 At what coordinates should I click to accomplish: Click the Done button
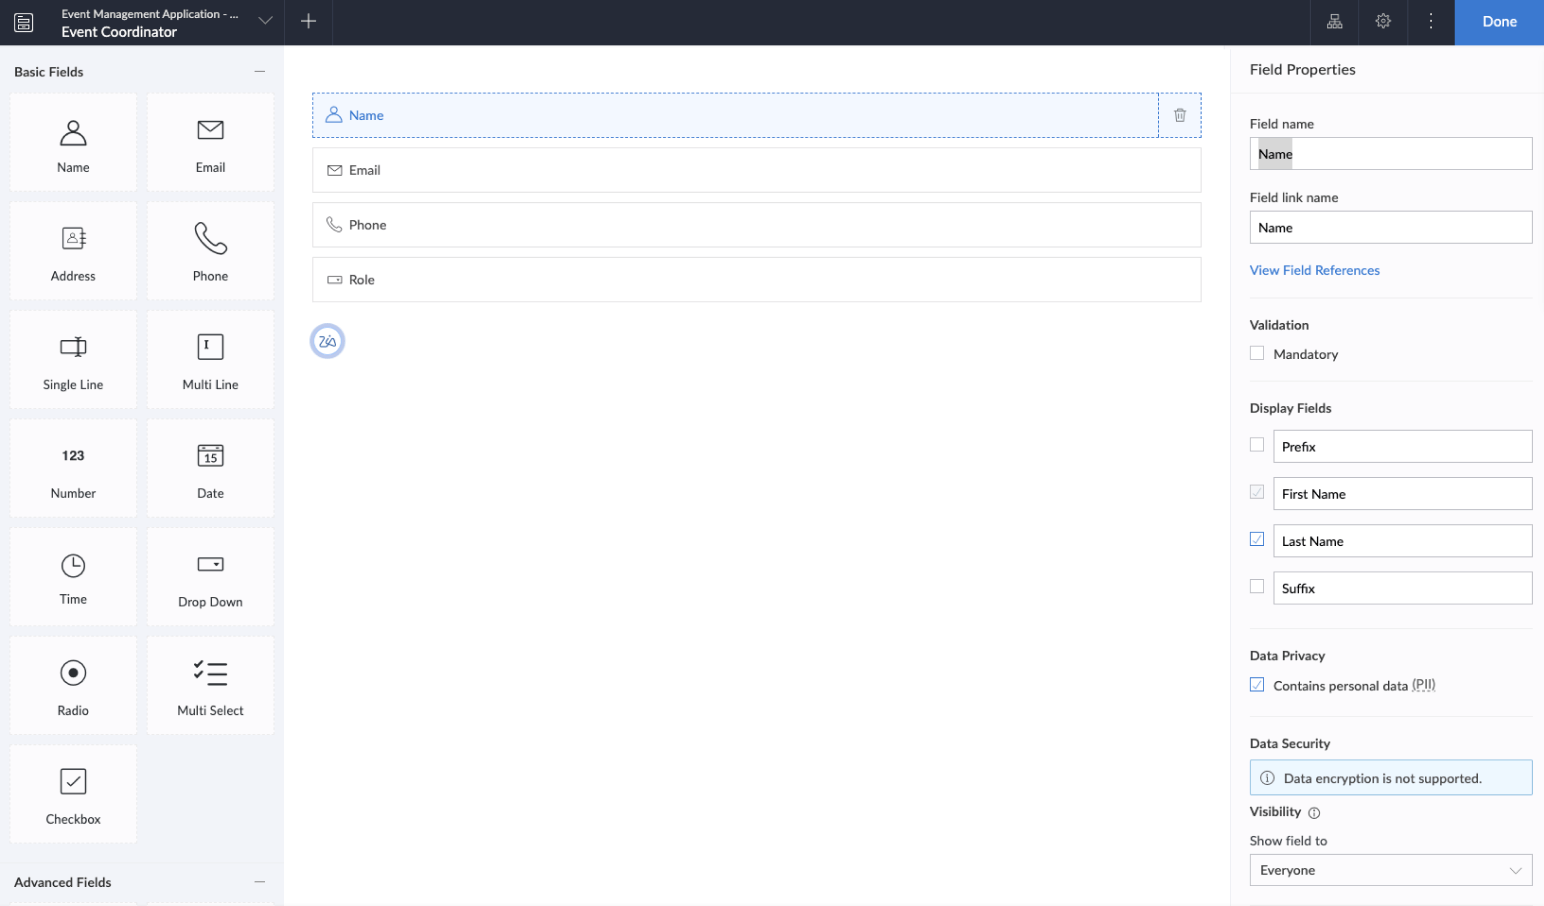coord(1499,21)
